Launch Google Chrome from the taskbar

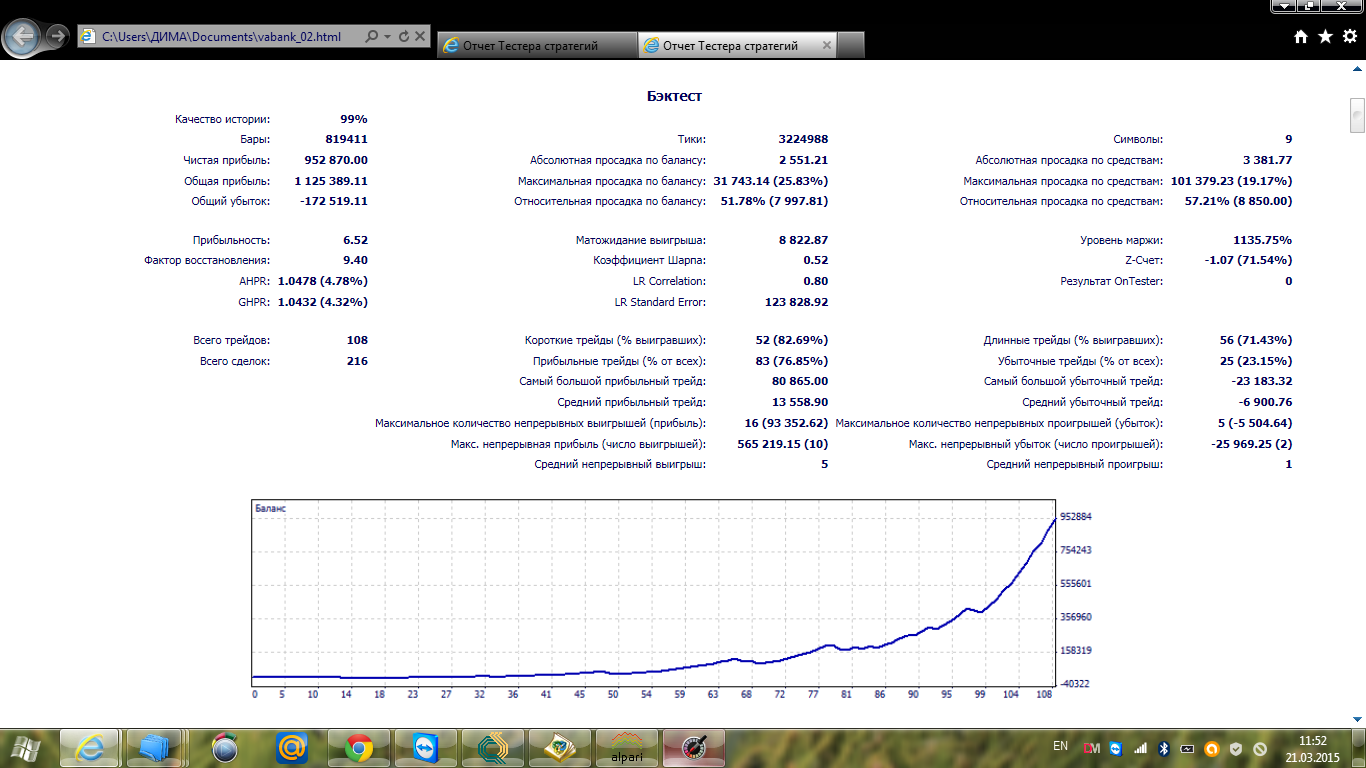pyautogui.click(x=359, y=747)
